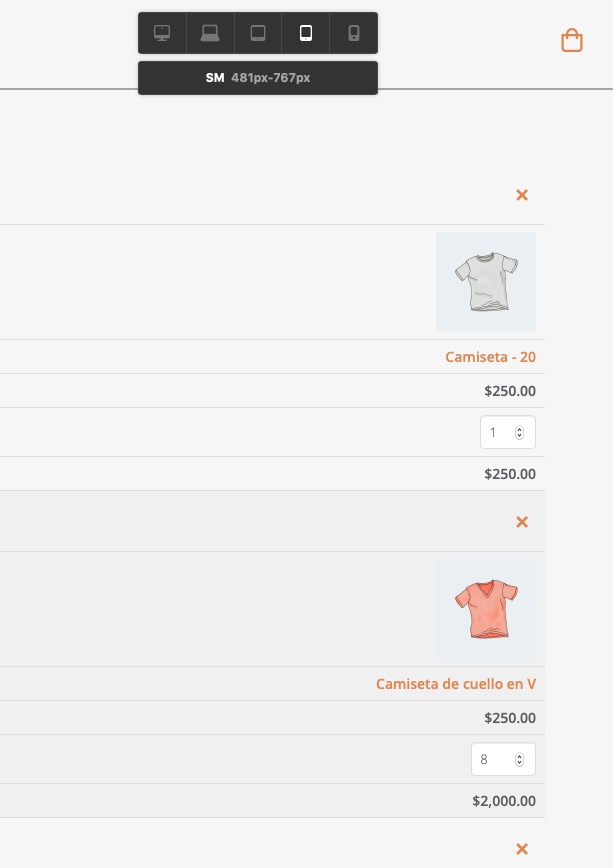Select the laptop breakpoint icon
Image resolution: width=613 pixels, height=868 pixels.
pyautogui.click(x=210, y=33)
